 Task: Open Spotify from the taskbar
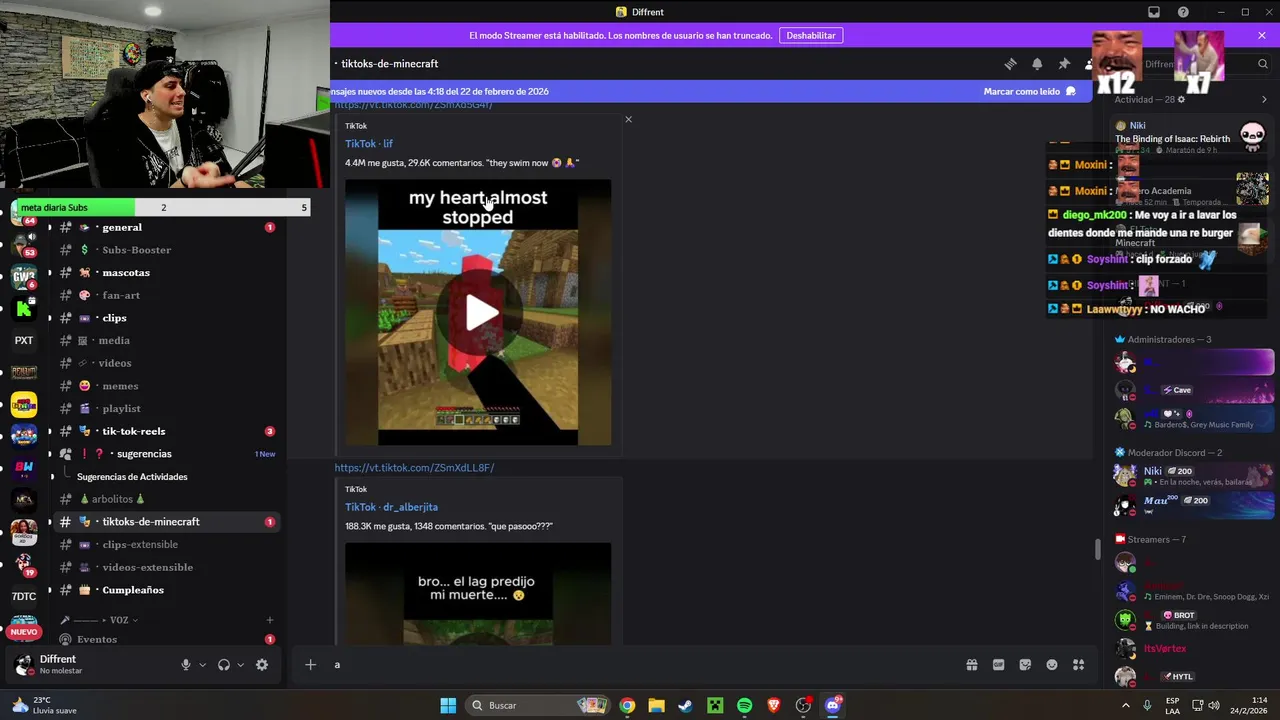pyautogui.click(x=744, y=706)
